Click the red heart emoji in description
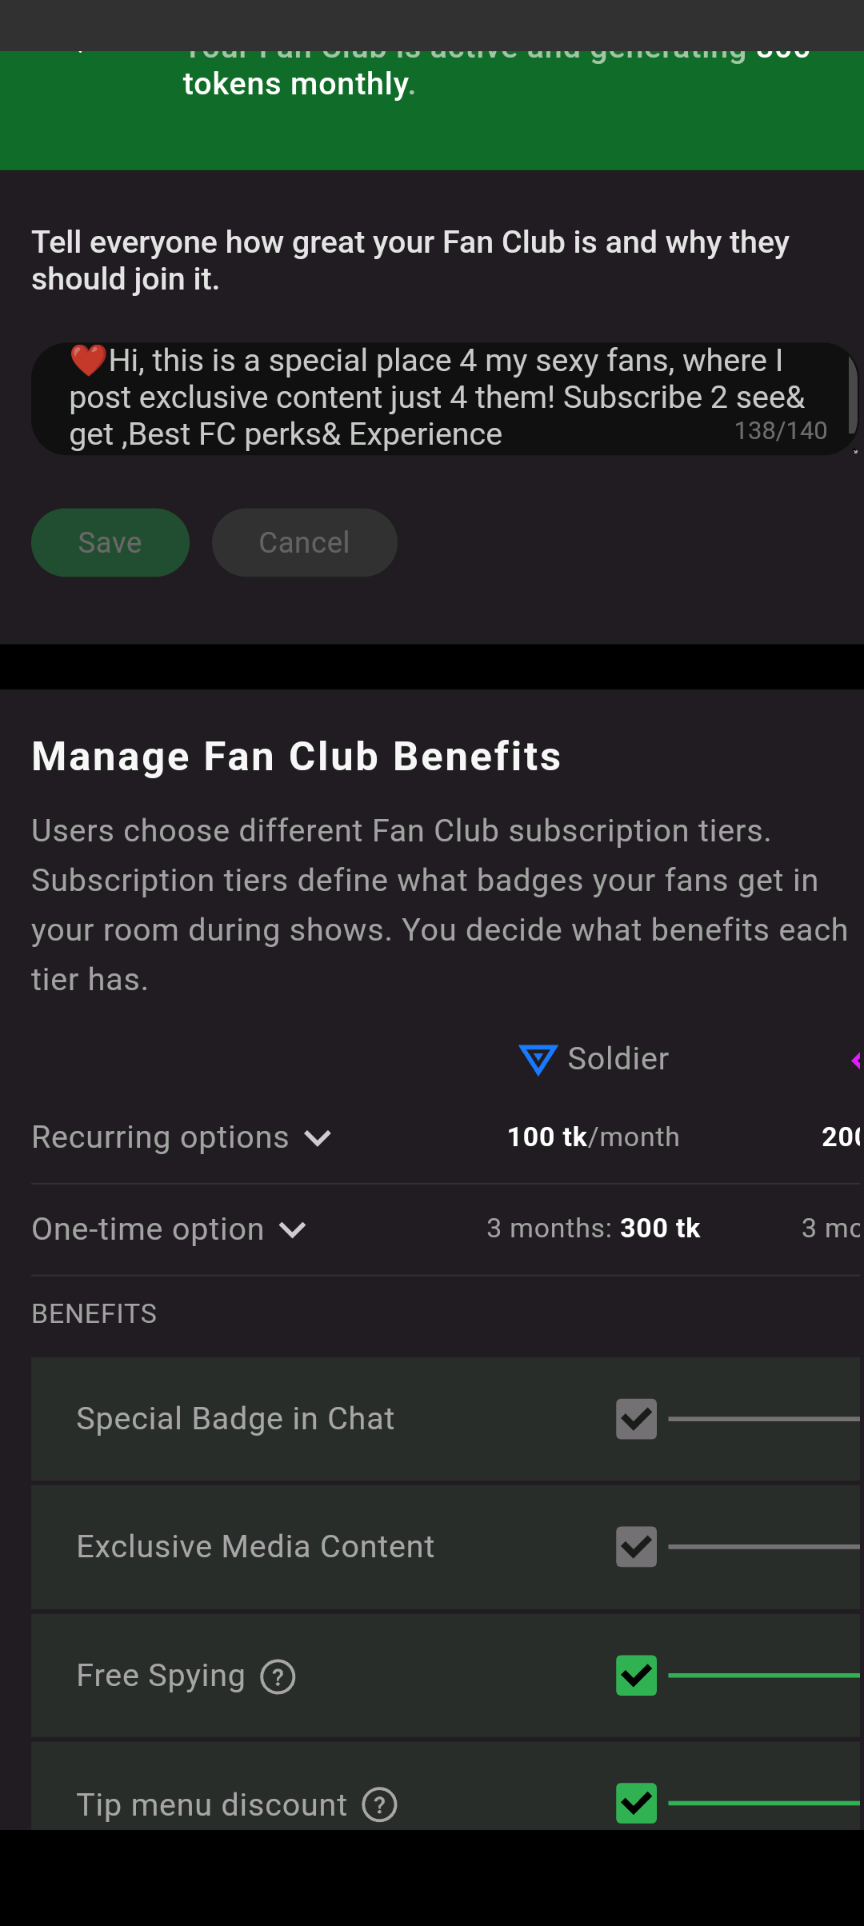 88,360
